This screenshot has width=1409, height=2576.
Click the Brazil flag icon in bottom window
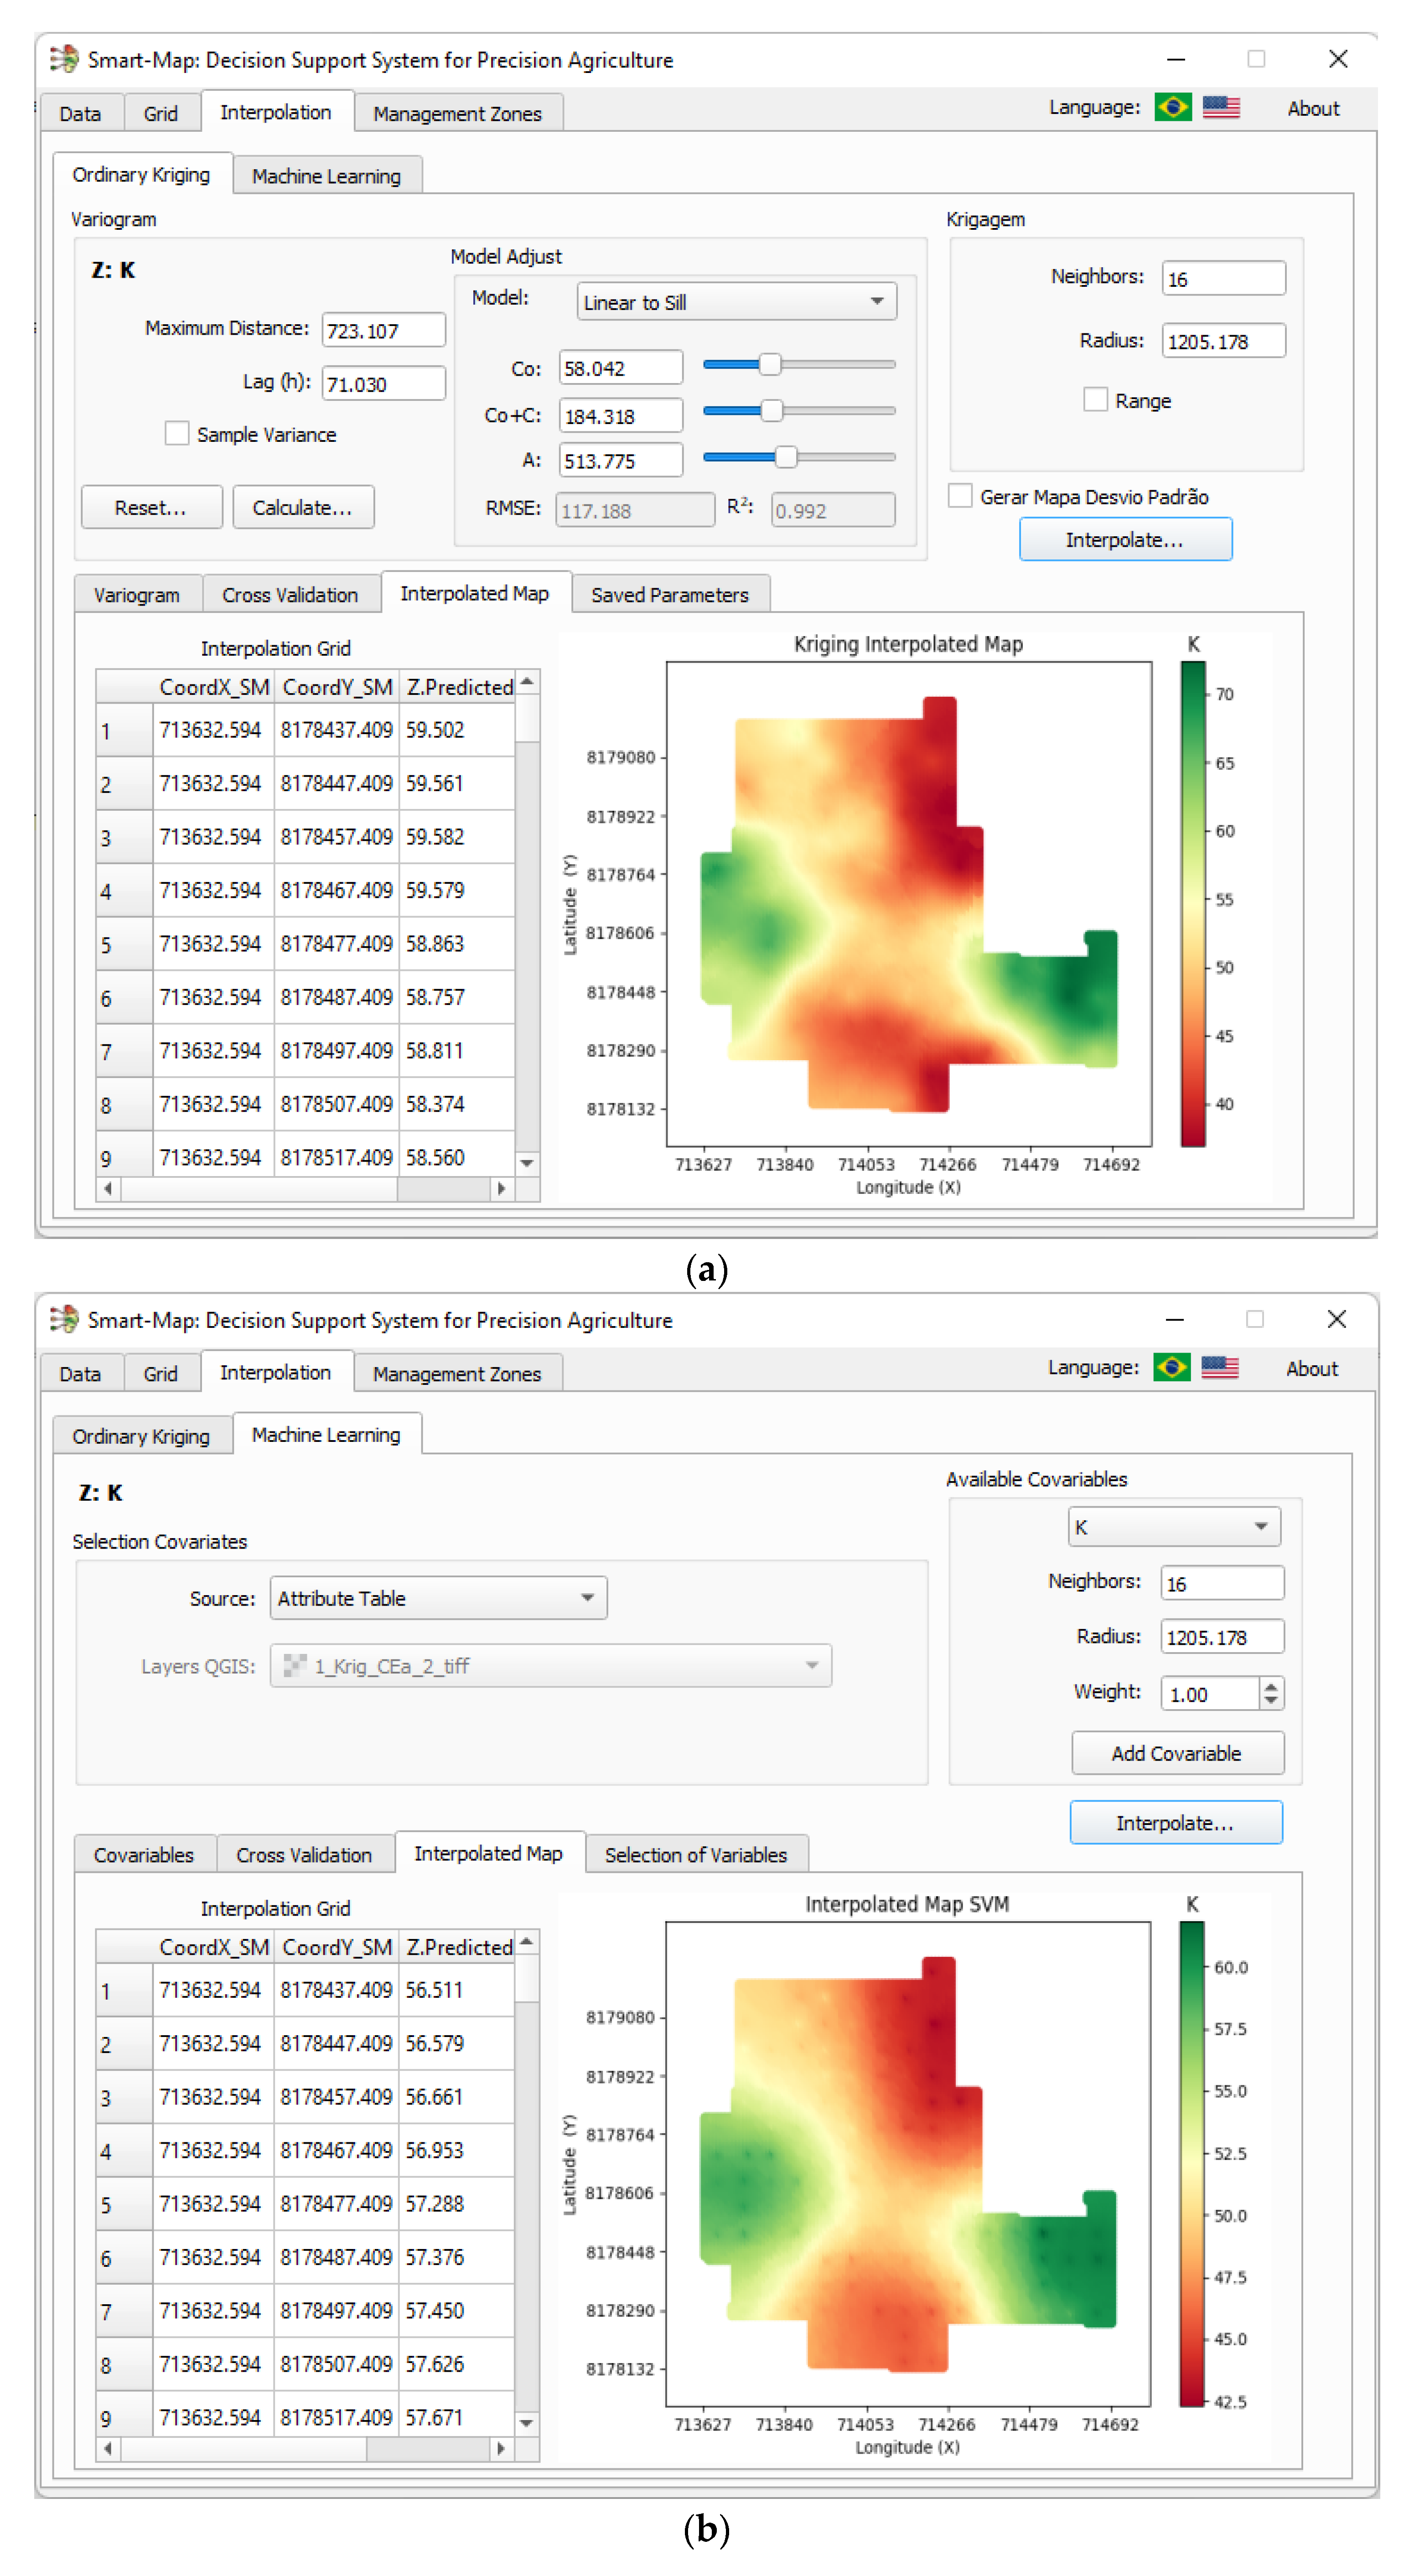coord(1171,1367)
